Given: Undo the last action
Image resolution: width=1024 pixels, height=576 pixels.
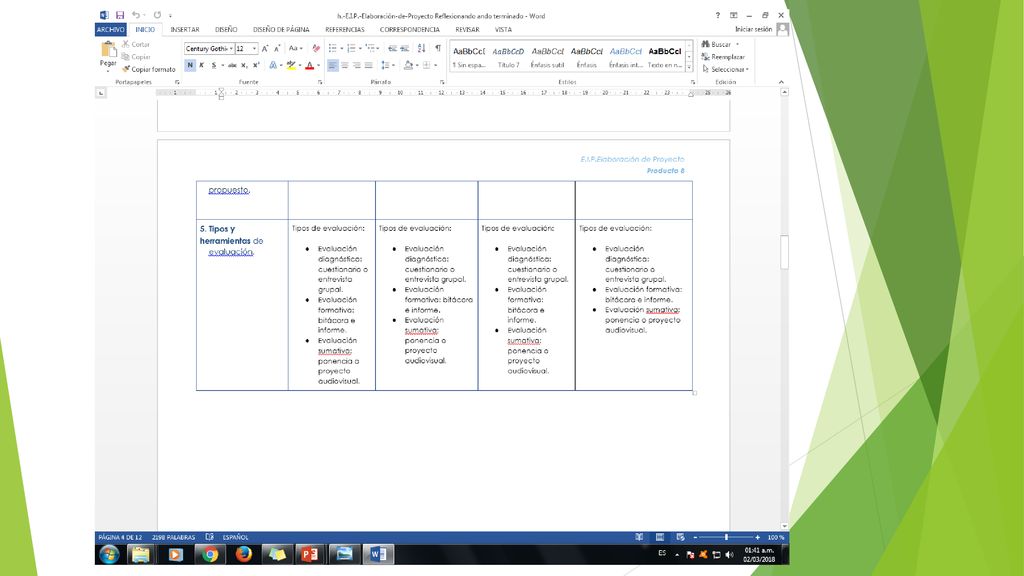Looking at the screenshot, I should pos(136,15).
